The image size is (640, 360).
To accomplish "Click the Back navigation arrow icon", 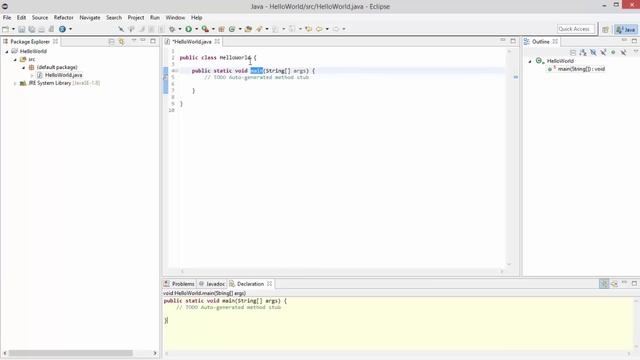I will click(x=319, y=29).
